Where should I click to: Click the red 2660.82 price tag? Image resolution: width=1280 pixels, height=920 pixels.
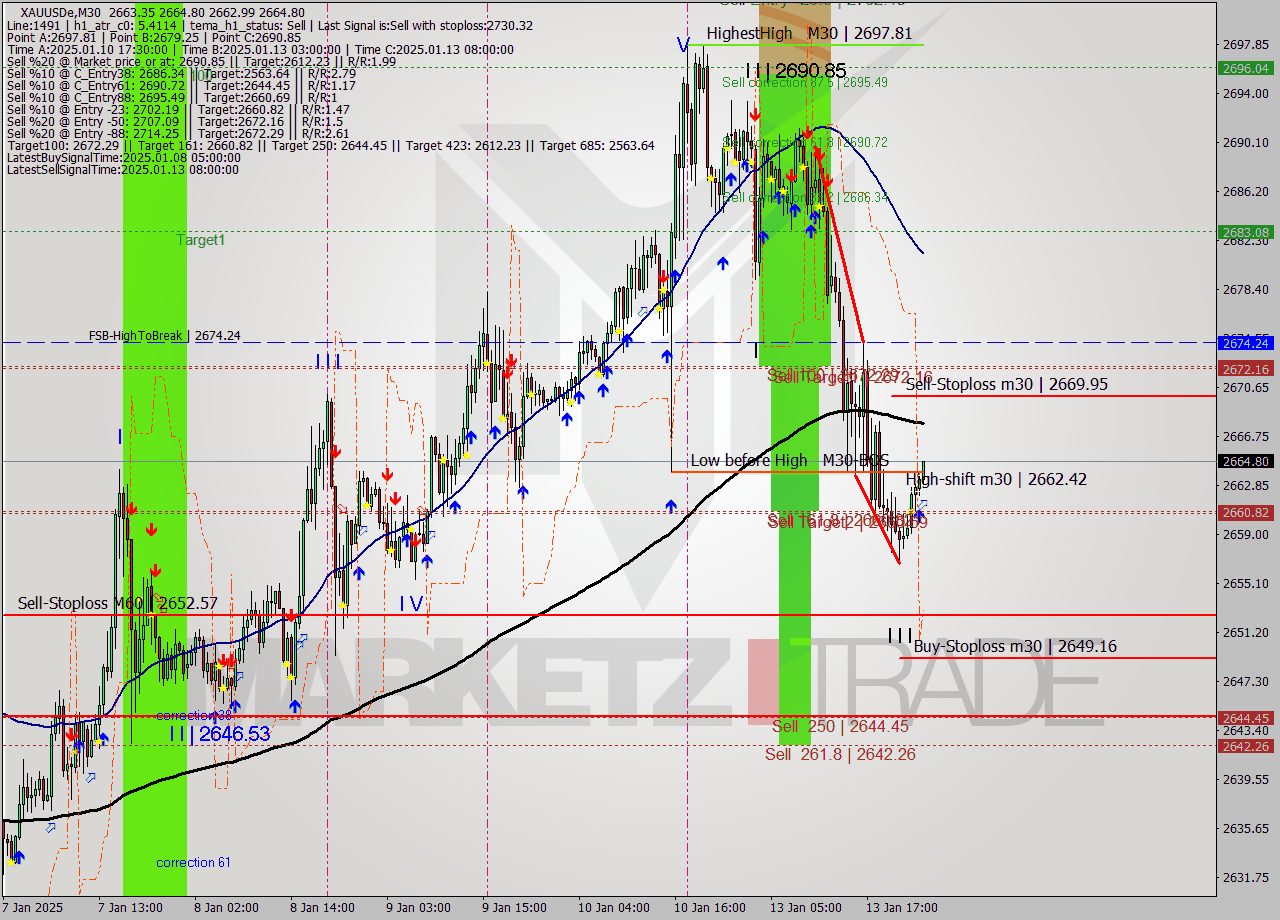coord(1246,512)
